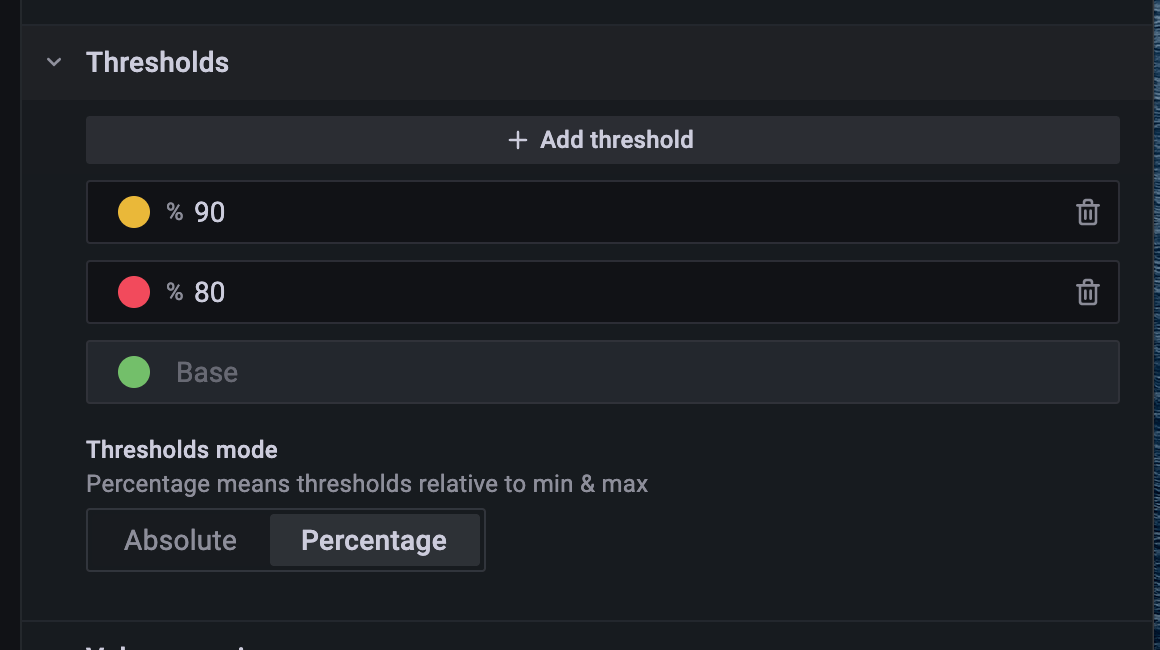
Task: Click the Thresholds mode label
Action: click(x=182, y=450)
